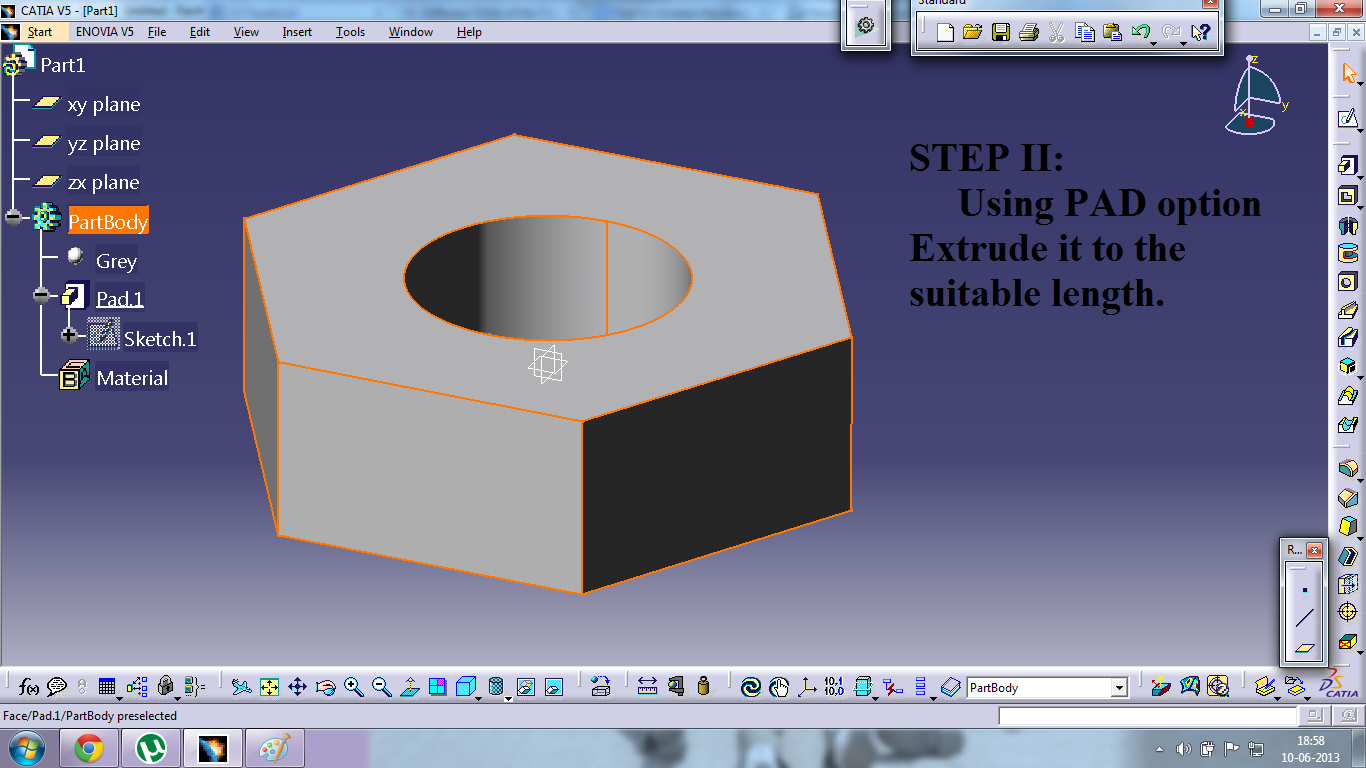Collapse the PartBody tree node
1366x768 pixels.
coord(13,217)
